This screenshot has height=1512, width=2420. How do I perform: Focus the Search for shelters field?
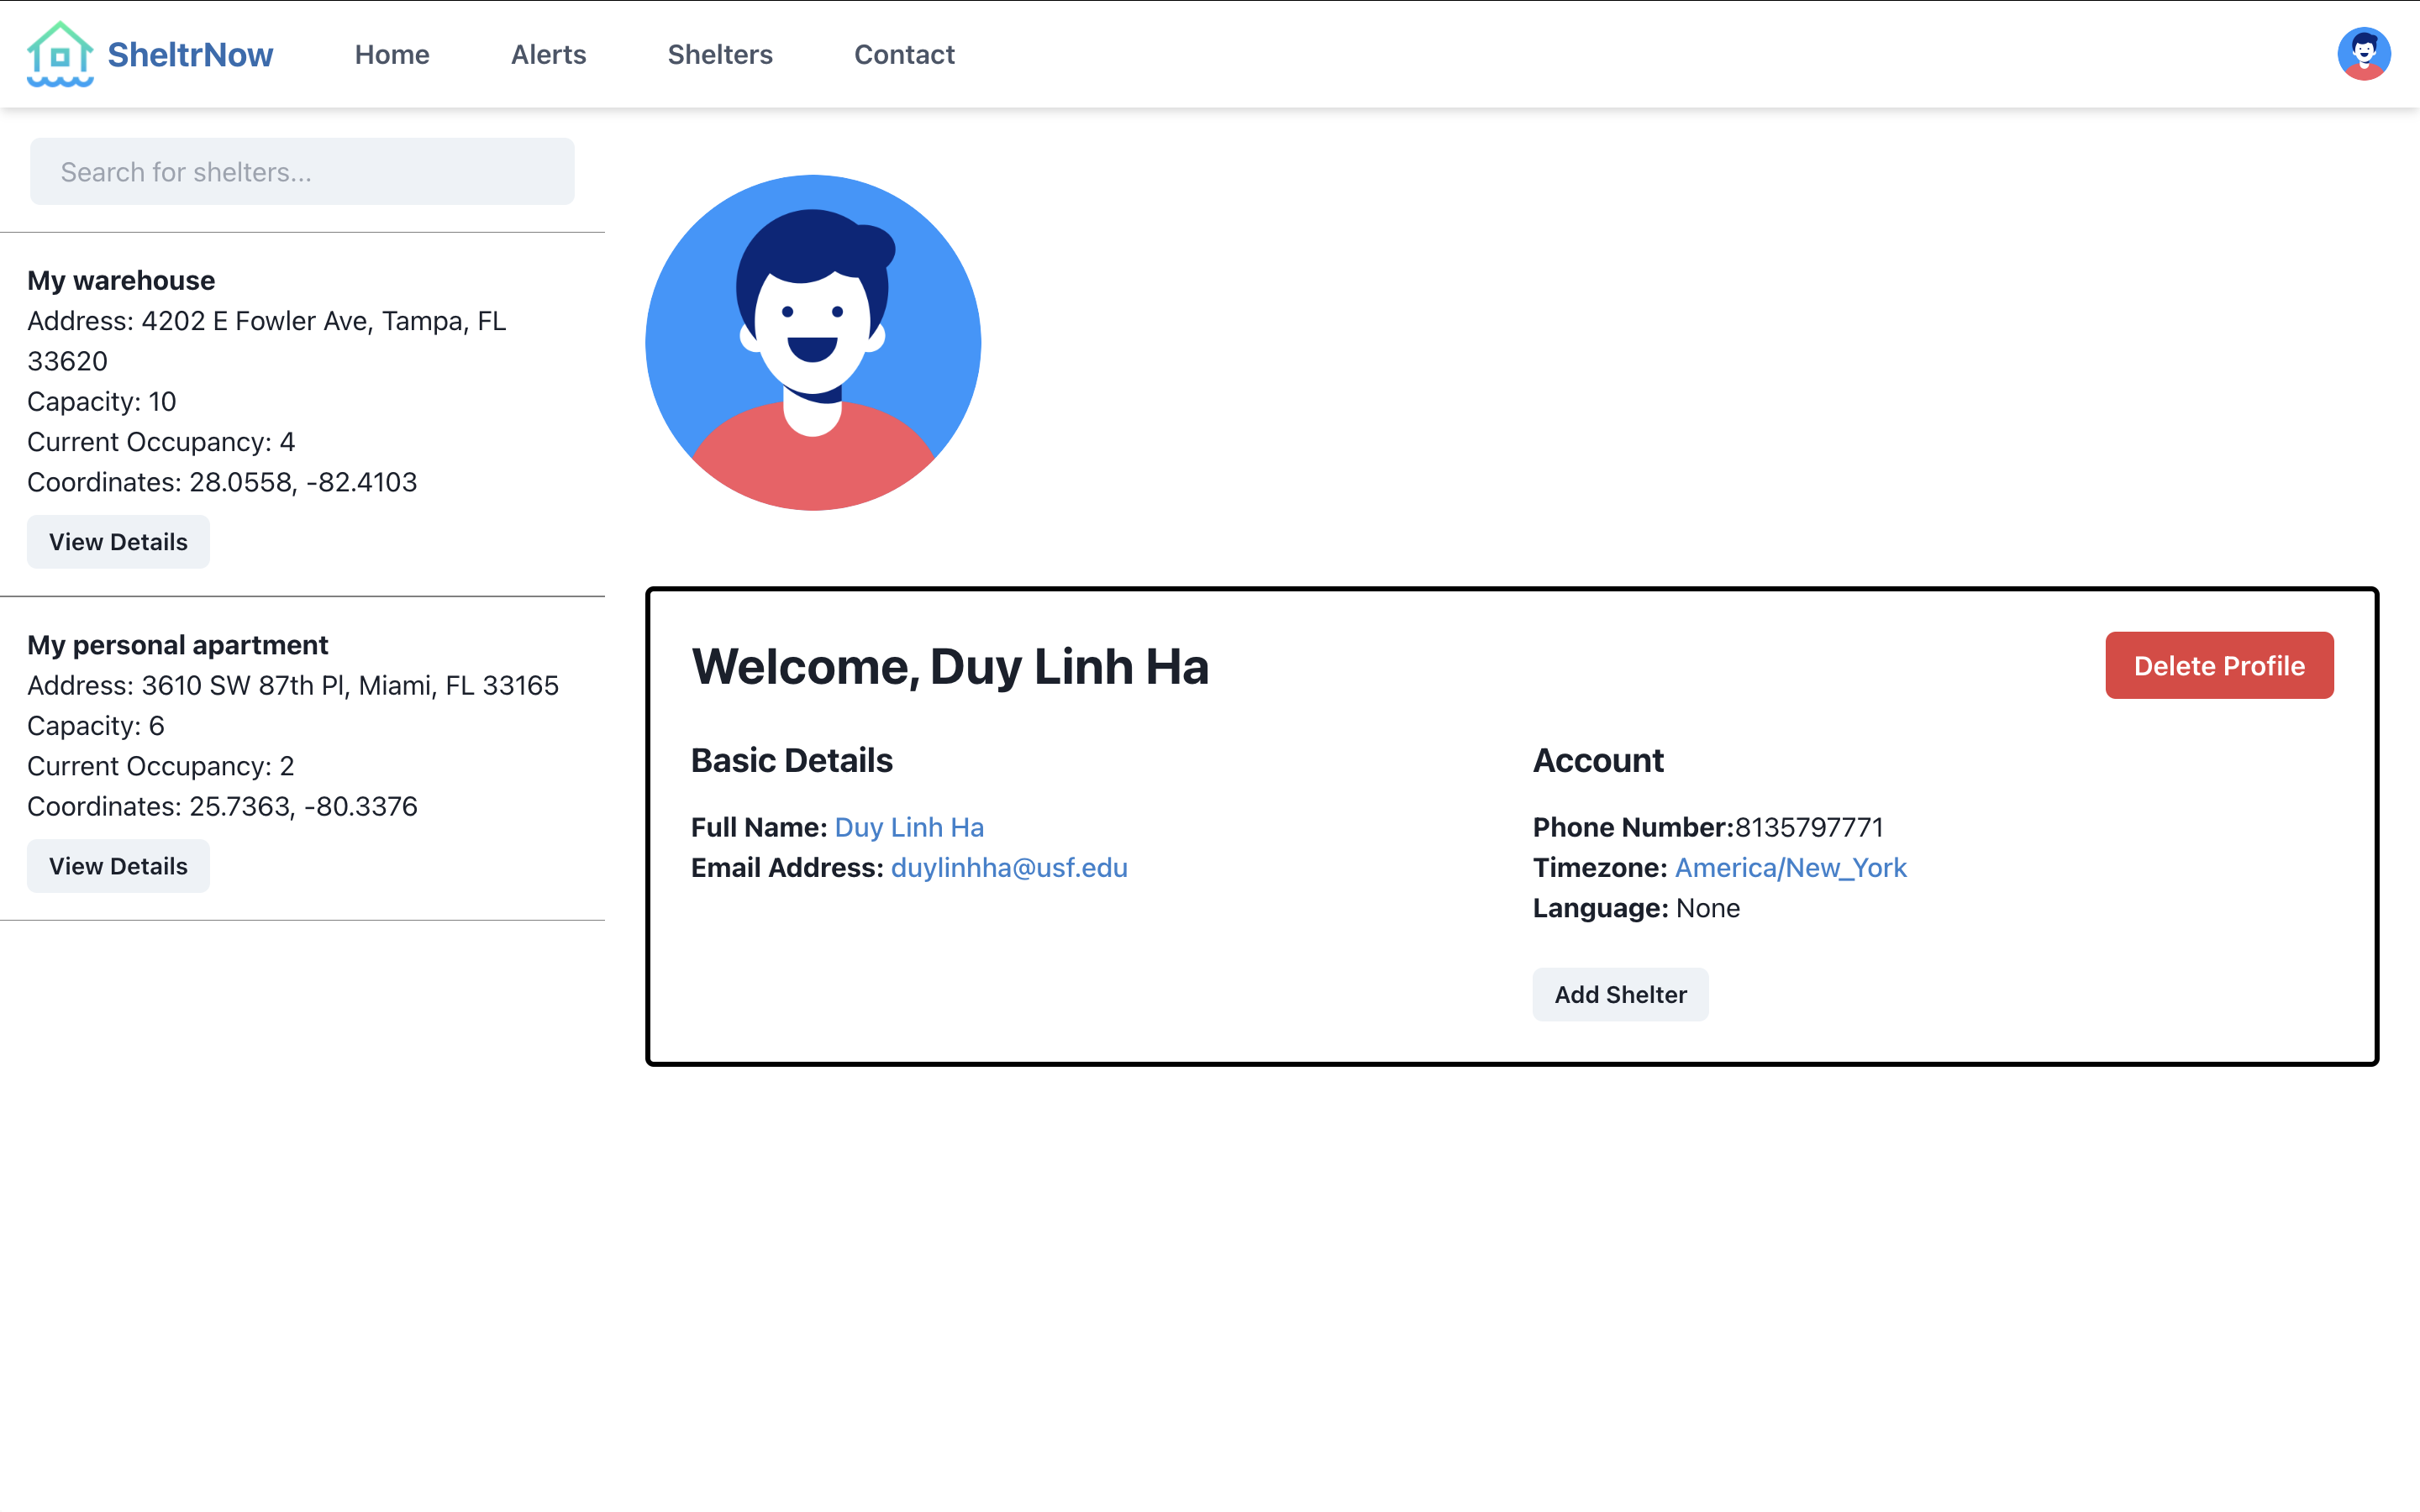tap(302, 172)
